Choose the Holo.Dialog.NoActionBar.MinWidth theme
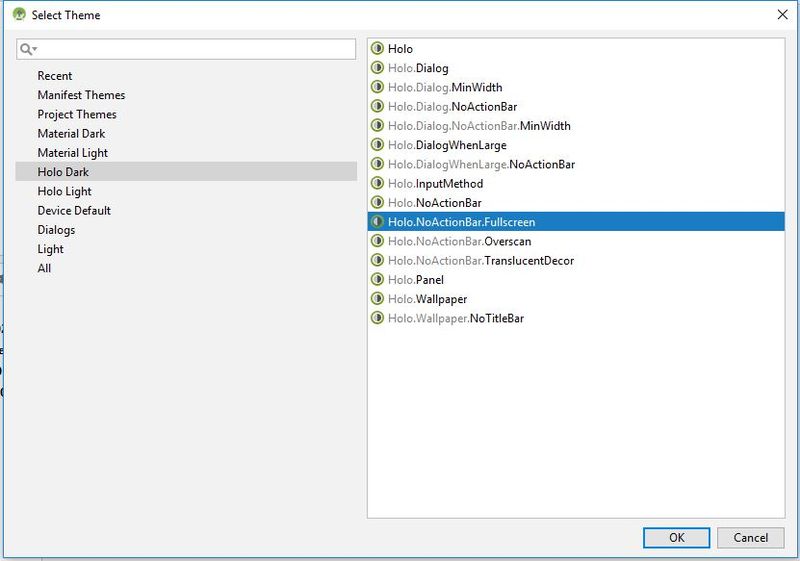The image size is (800, 561). (x=576, y=125)
